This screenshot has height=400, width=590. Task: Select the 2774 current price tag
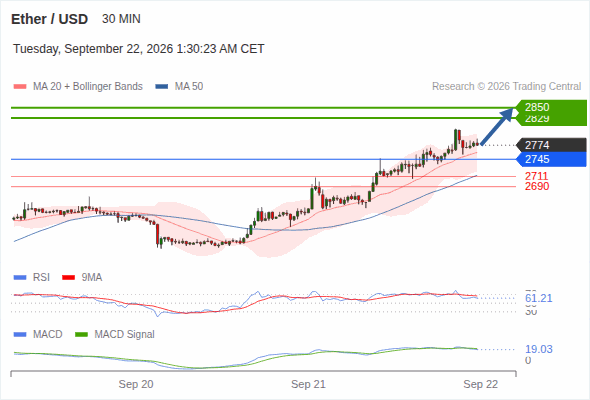tap(551, 145)
